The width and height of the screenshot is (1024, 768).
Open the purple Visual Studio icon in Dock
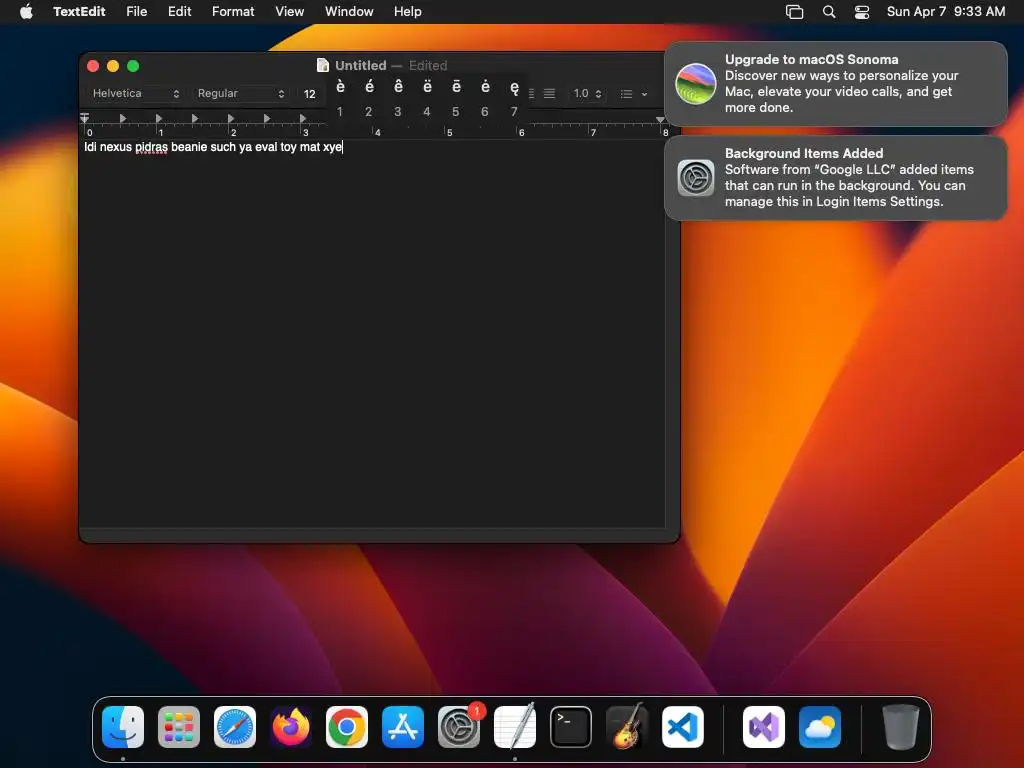[764, 727]
